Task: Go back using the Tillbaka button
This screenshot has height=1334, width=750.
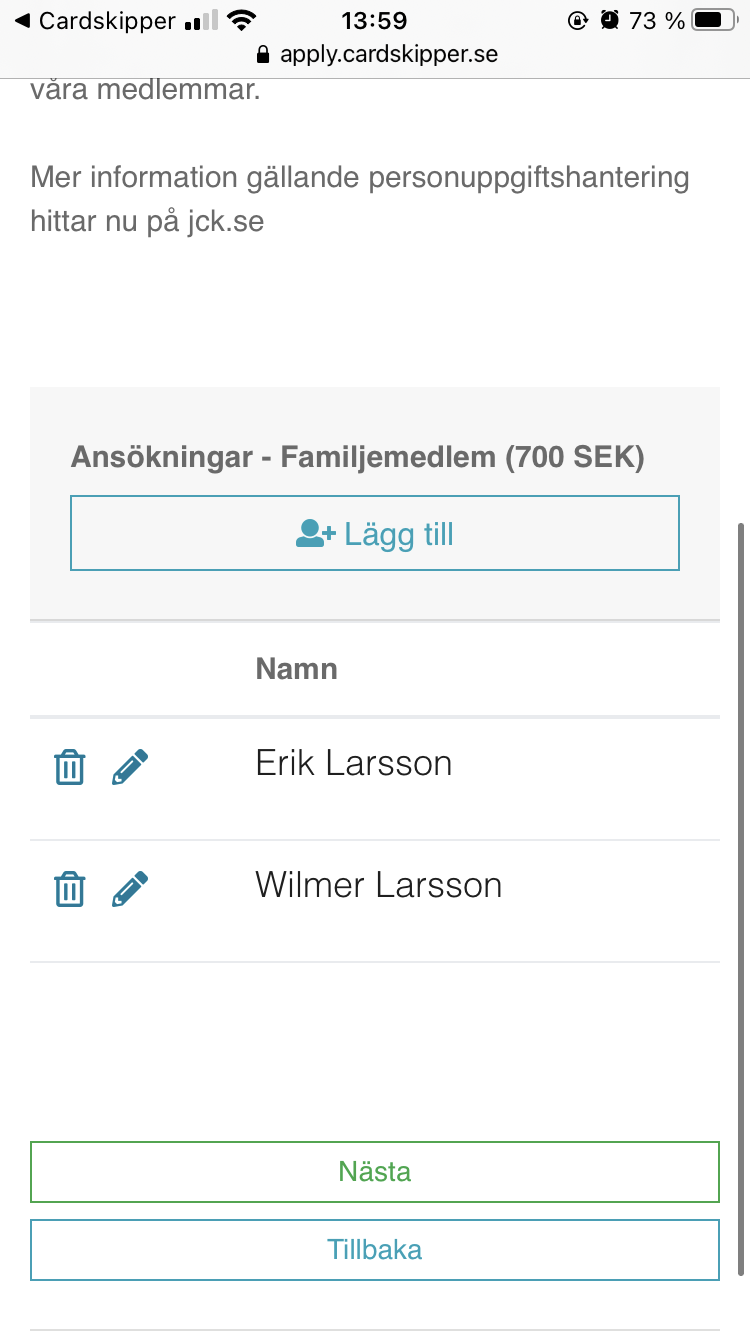Action: (x=375, y=1249)
